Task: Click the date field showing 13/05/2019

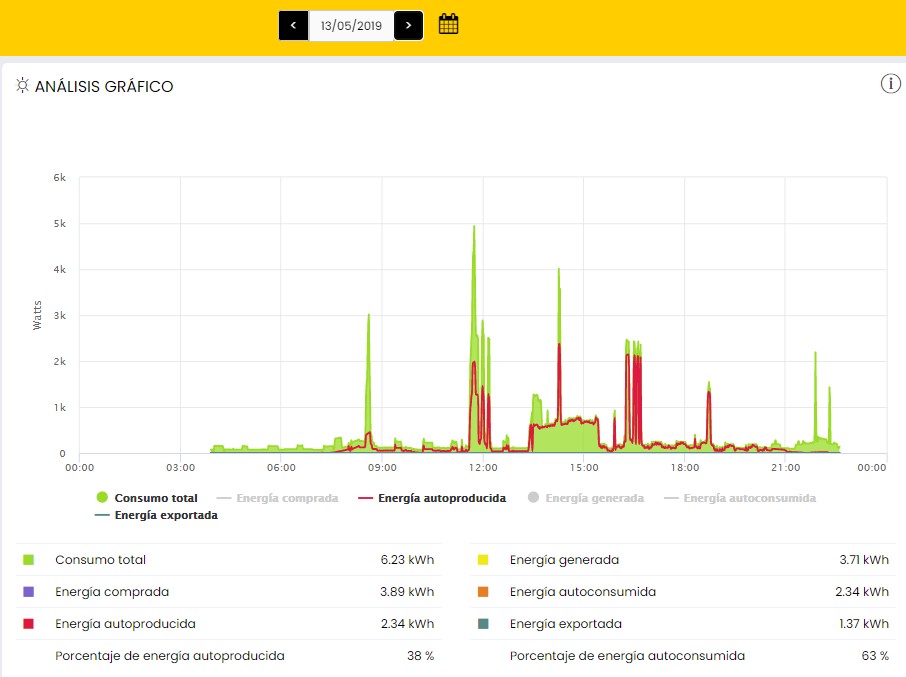Action: [x=351, y=25]
